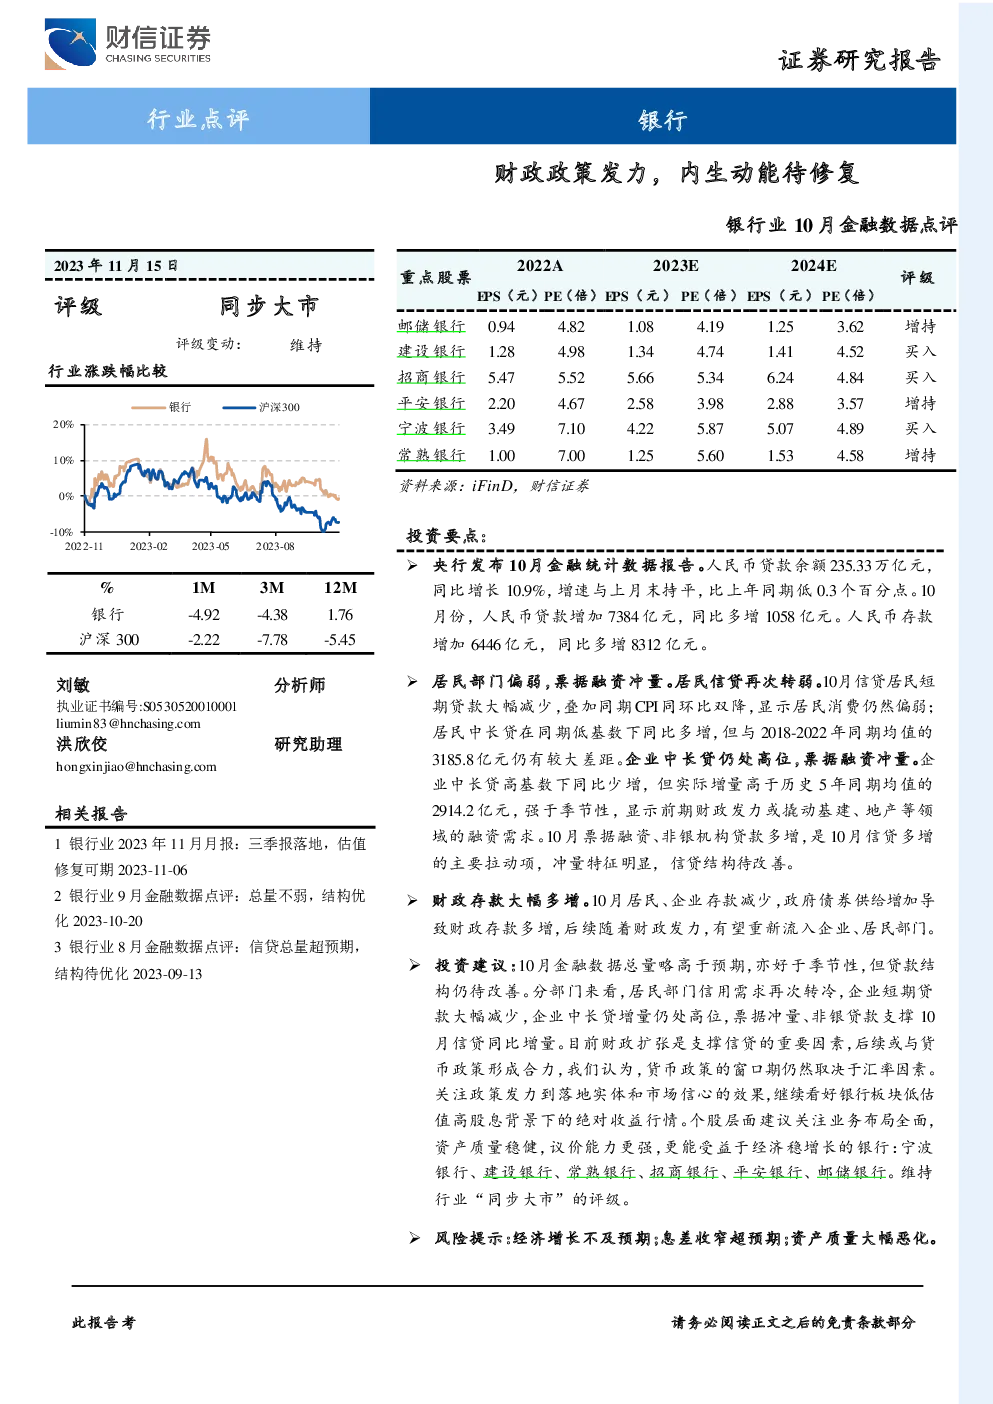The width and height of the screenshot is (993, 1404).
Task: Click the 评级 column header in table
Action: (x=917, y=277)
